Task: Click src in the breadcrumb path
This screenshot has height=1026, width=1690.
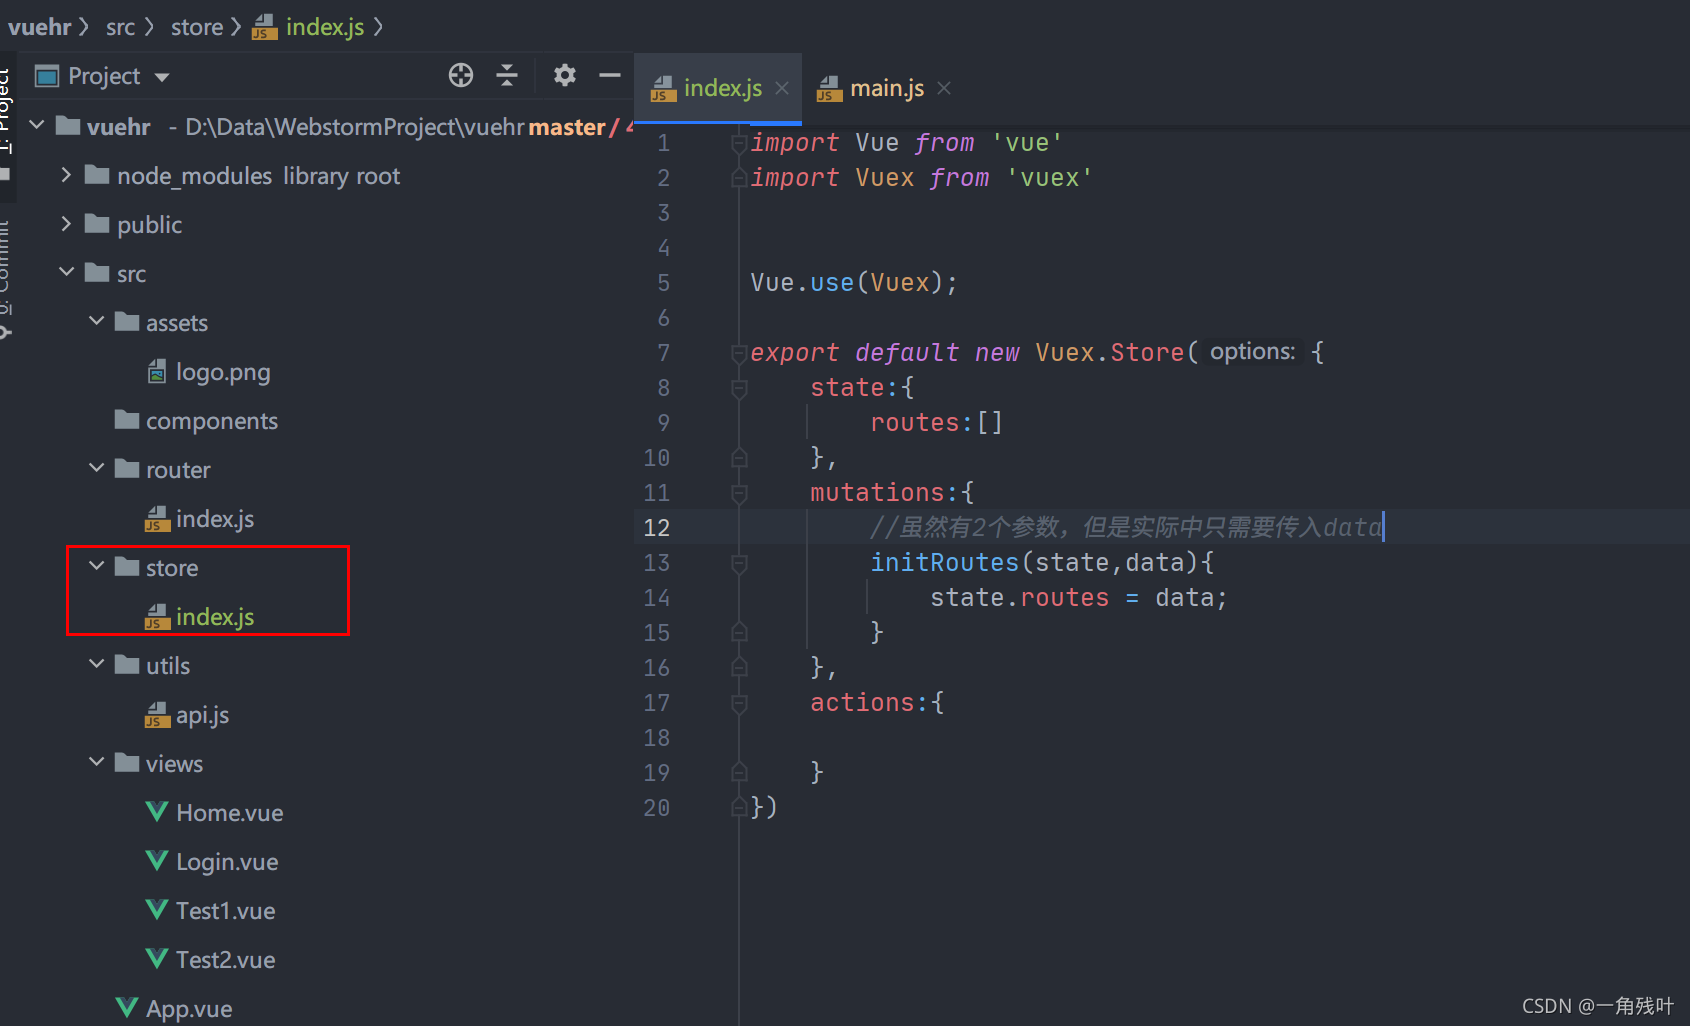Action: click(x=120, y=27)
